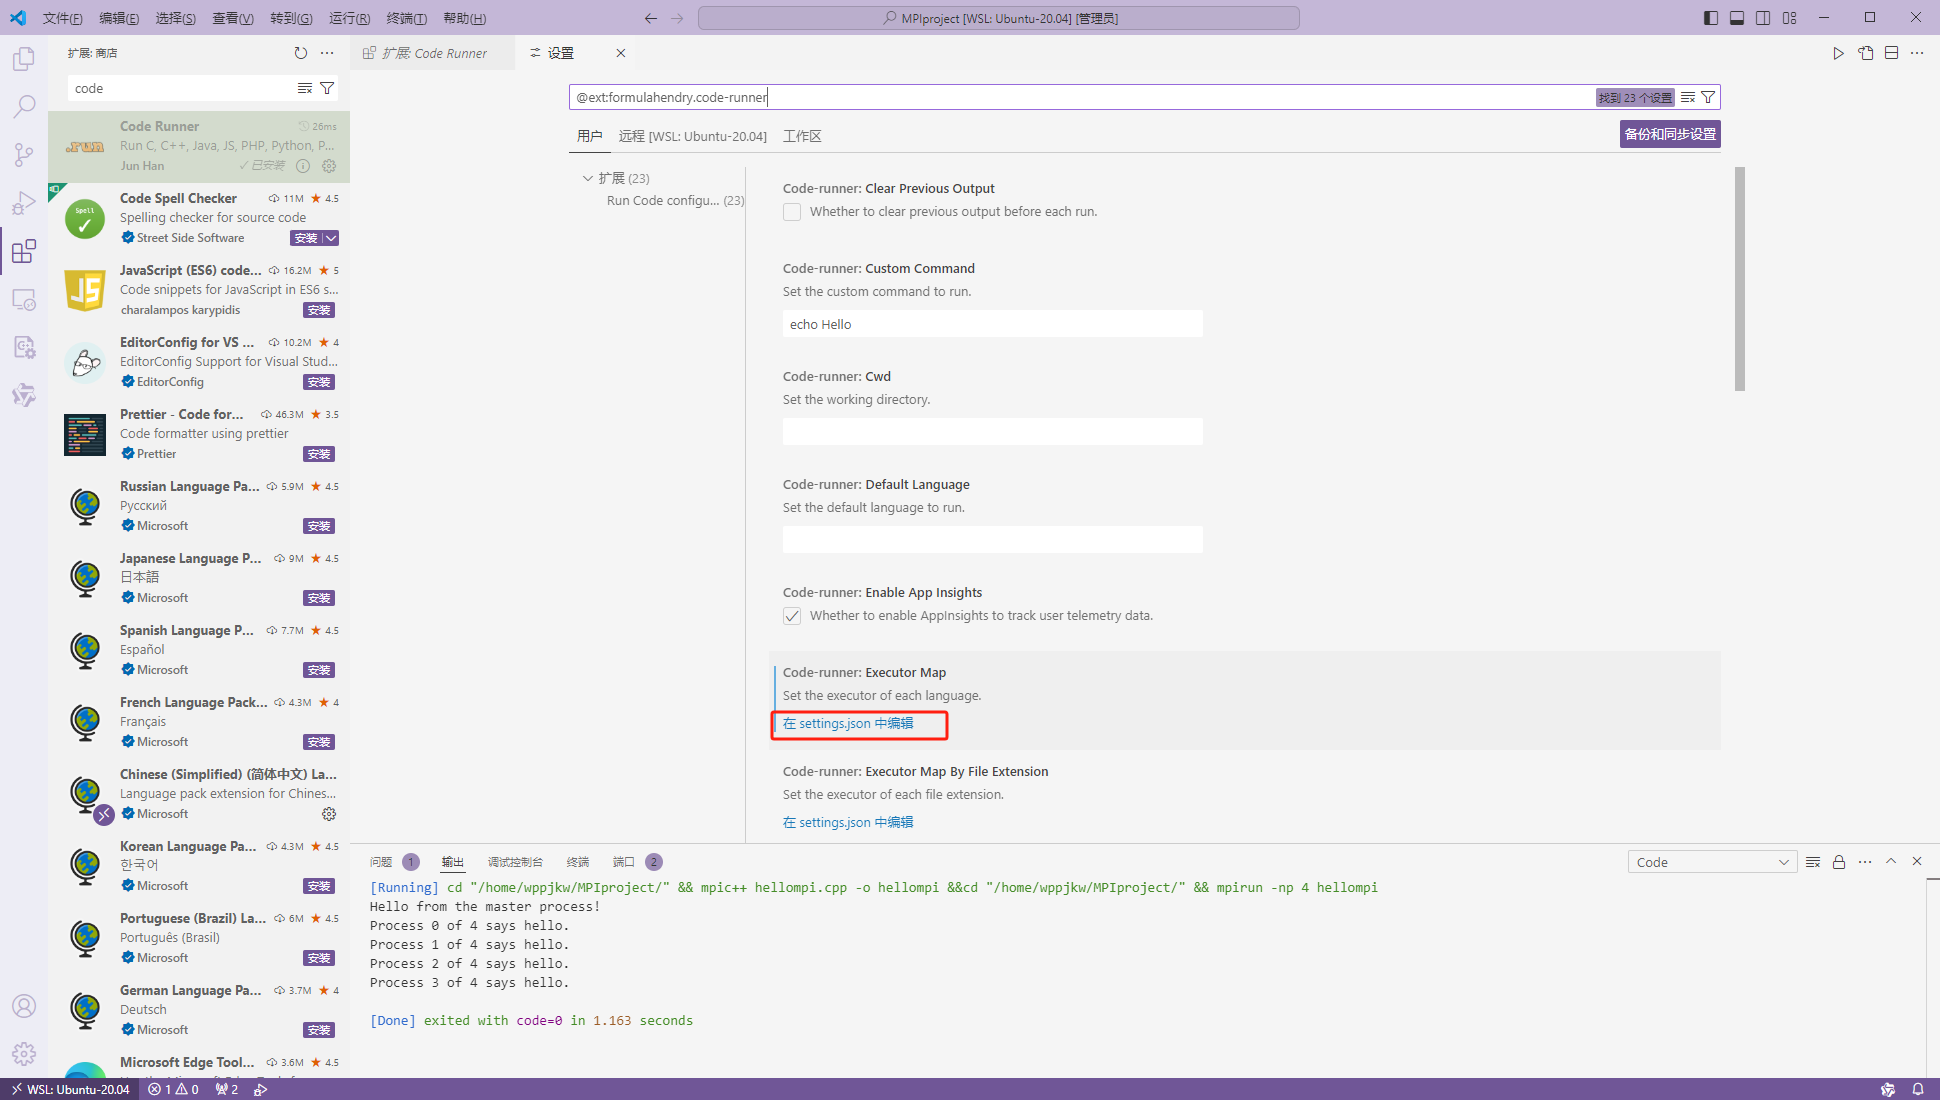Screen dimensions: 1940x1100
Task: Open errors and warnings status item
Action: point(174,1089)
